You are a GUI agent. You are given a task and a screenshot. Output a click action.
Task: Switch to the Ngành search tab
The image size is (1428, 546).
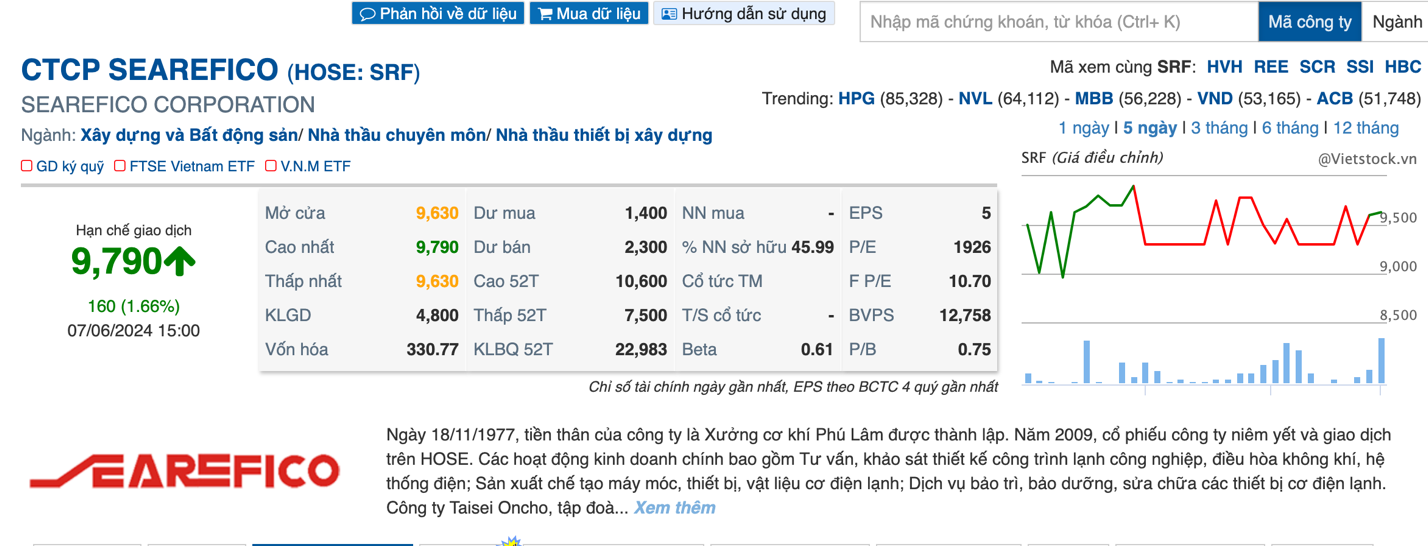tap(1396, 22)
